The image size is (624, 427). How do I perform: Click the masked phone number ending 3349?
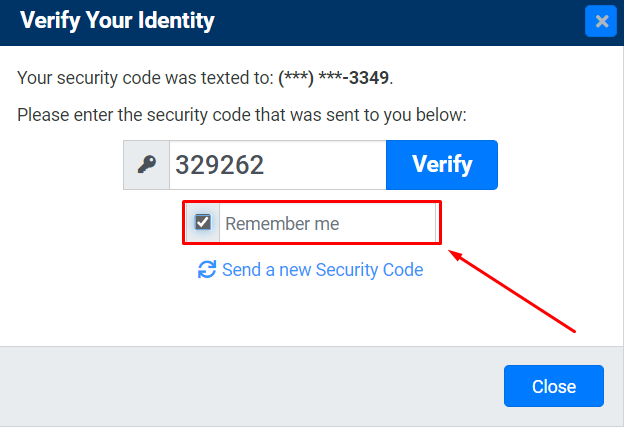point(333,78)
